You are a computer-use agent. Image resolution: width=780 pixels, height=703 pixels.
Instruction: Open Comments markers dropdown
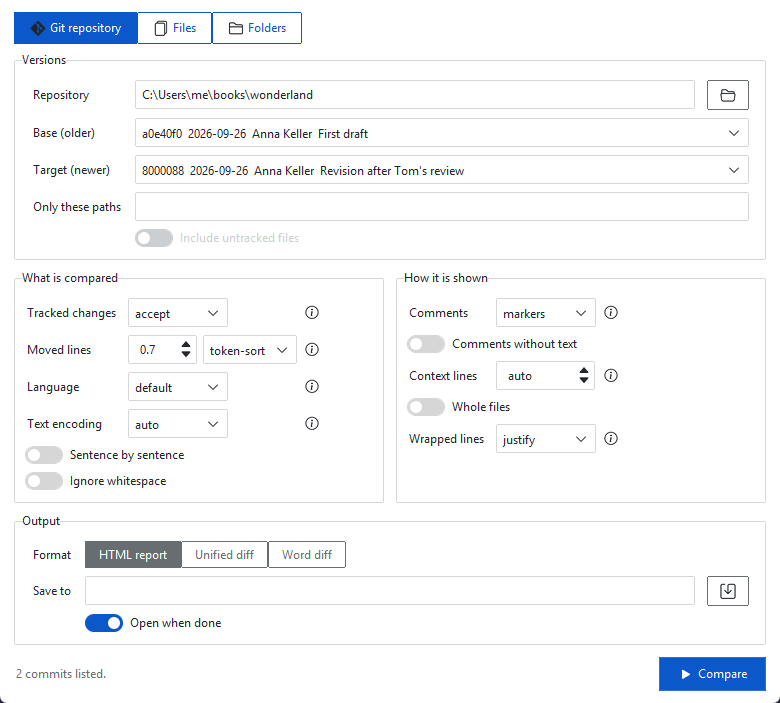point(546,312)
